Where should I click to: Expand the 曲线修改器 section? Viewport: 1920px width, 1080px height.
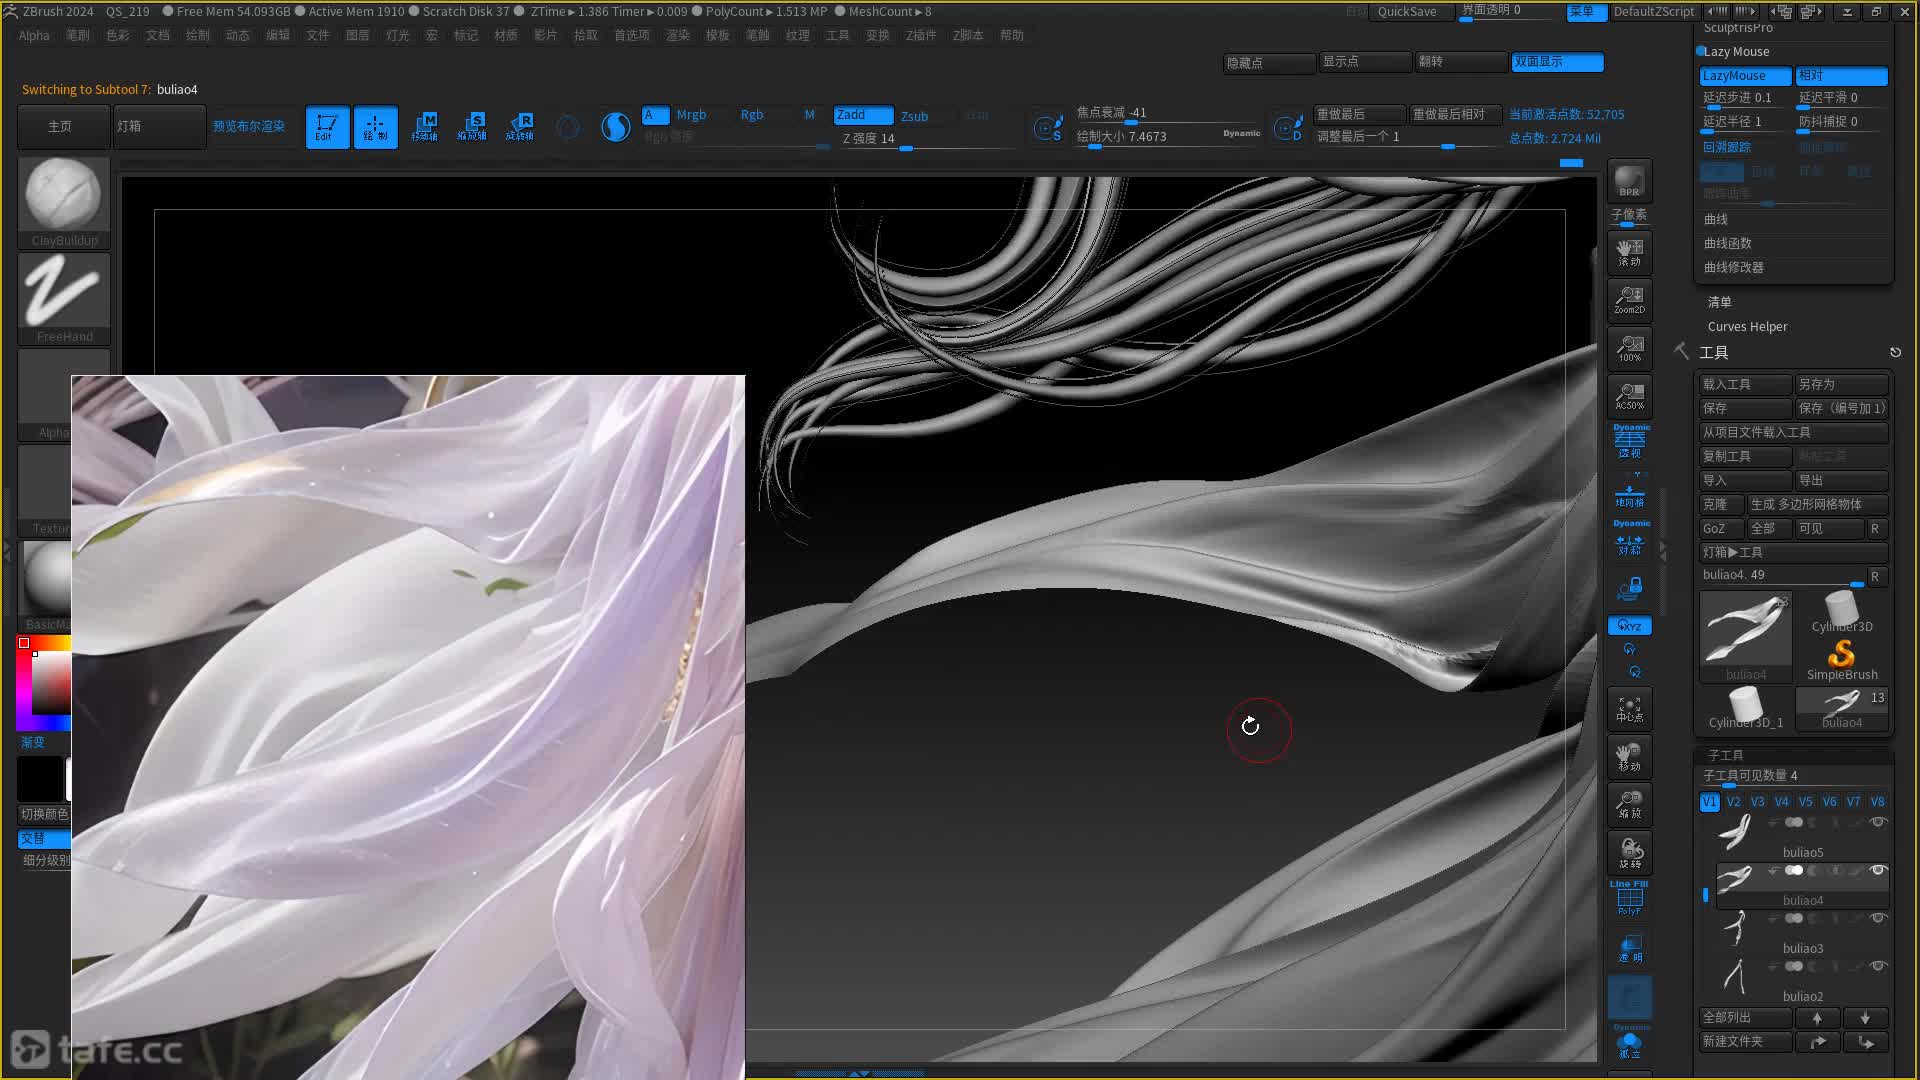[x=1733, y=267]
